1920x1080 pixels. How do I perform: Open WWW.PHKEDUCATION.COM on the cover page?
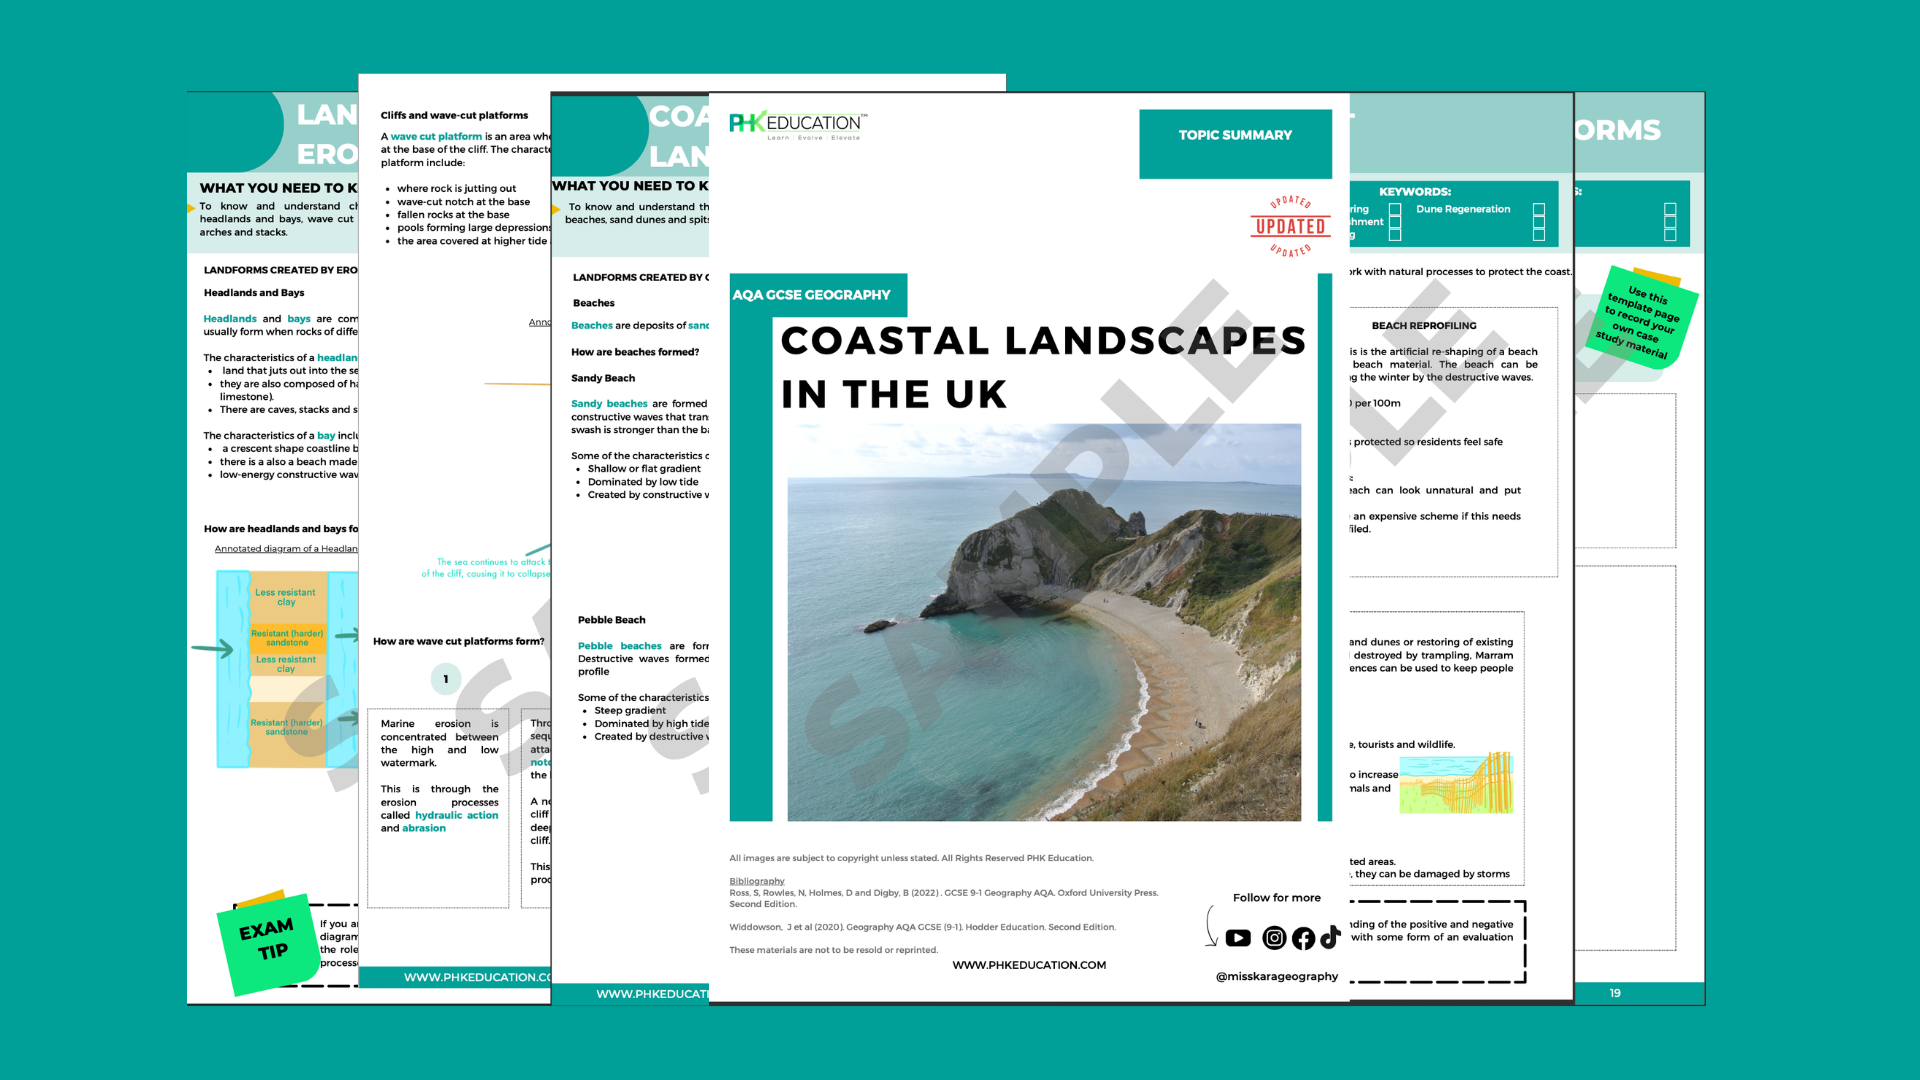tap(1029, 965)
